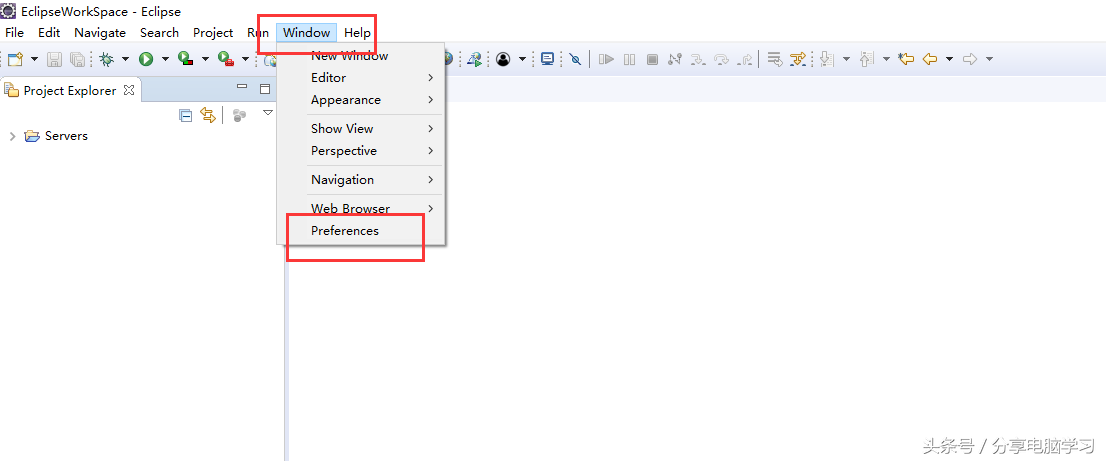Screen dimensions: 1106x461
Task: Click the Terminate stop icon
Action: pos(652,59)
